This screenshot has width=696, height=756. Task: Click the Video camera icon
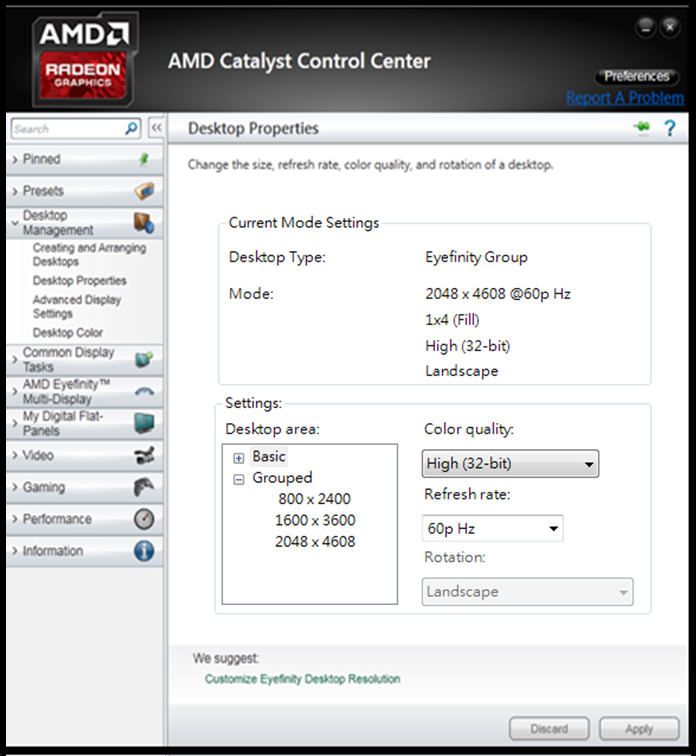click(144, 455)
